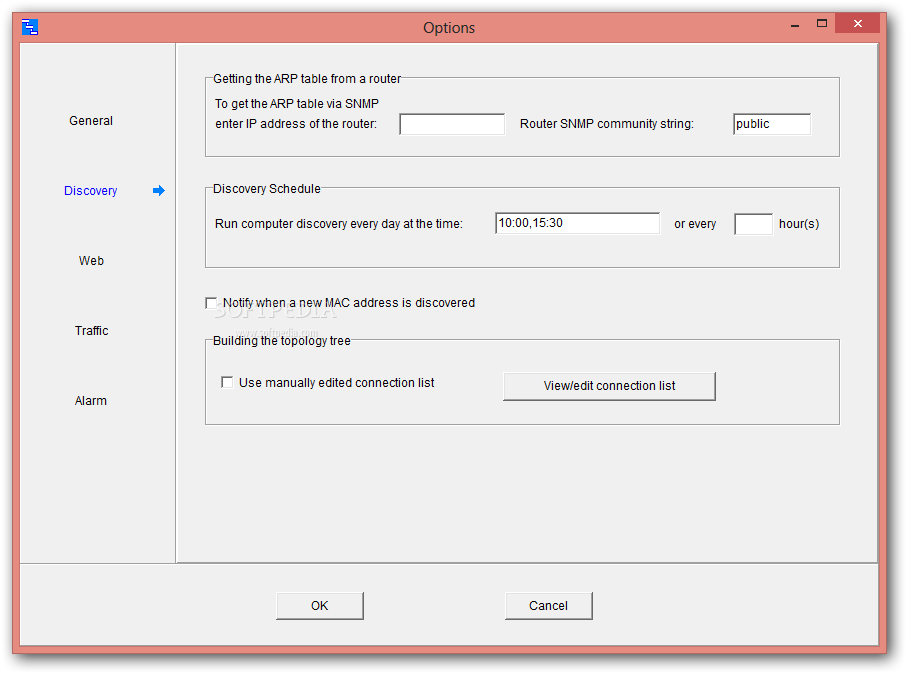Click the discovery time schedule field
This screenshot has width=907, height=674.
577,223
